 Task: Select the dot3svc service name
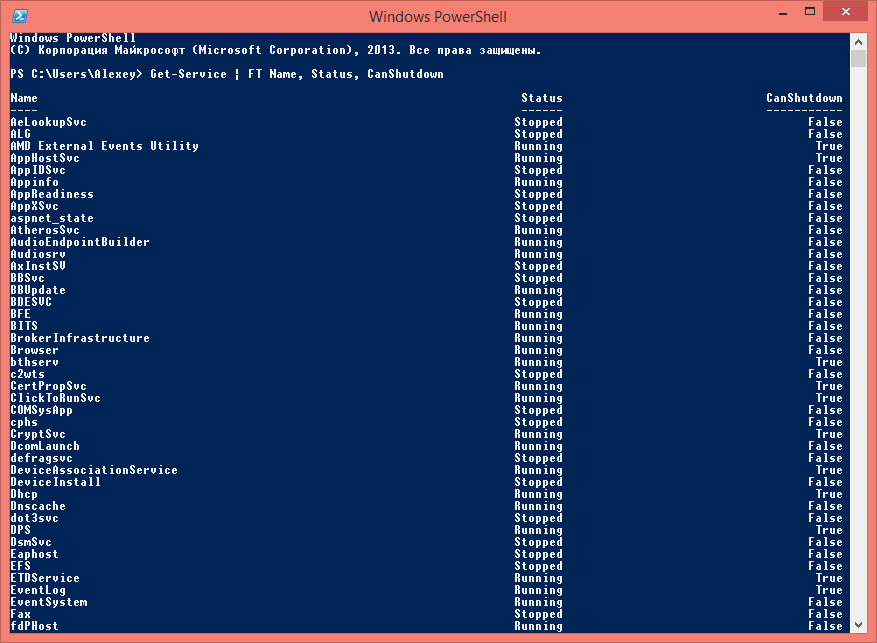[x=35, y=518]
